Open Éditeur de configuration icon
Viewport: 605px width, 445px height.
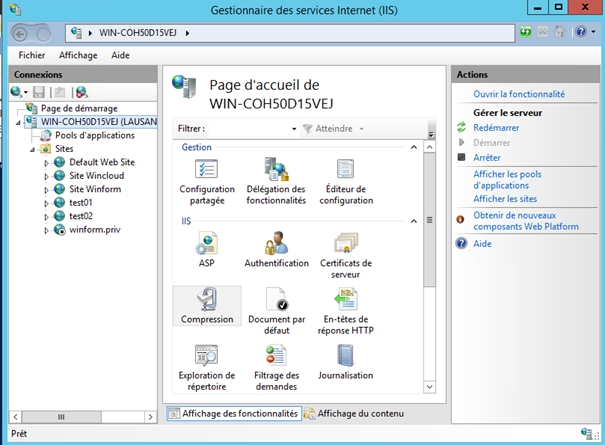coord(346,171)
